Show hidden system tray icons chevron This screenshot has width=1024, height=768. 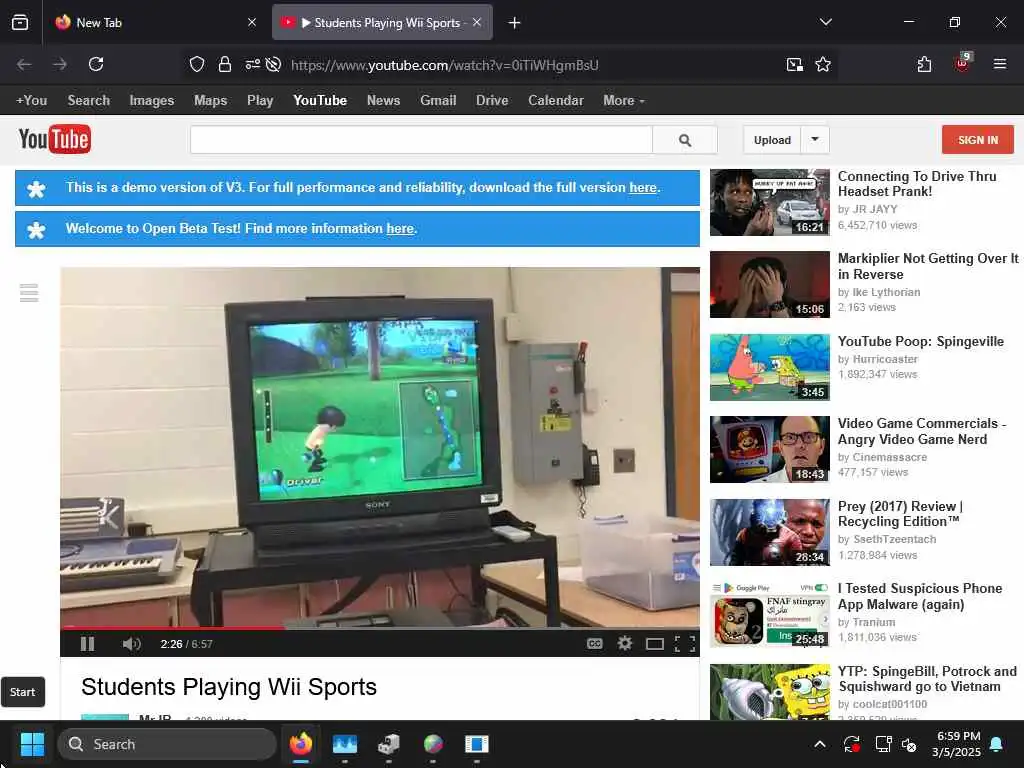[x=820, y=744]
